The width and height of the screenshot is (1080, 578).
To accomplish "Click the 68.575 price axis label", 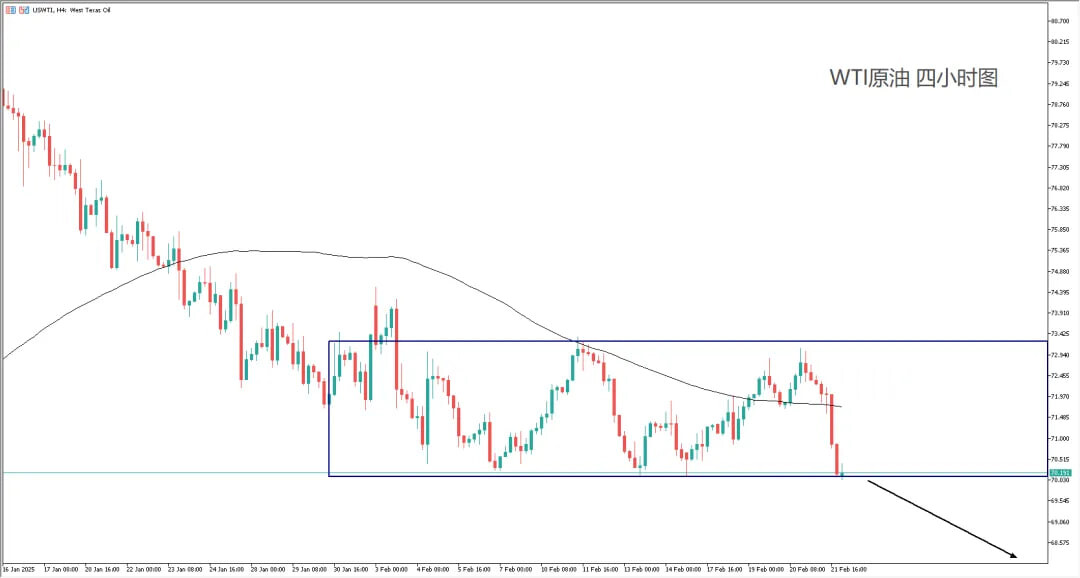I will tap(1059, 543).
